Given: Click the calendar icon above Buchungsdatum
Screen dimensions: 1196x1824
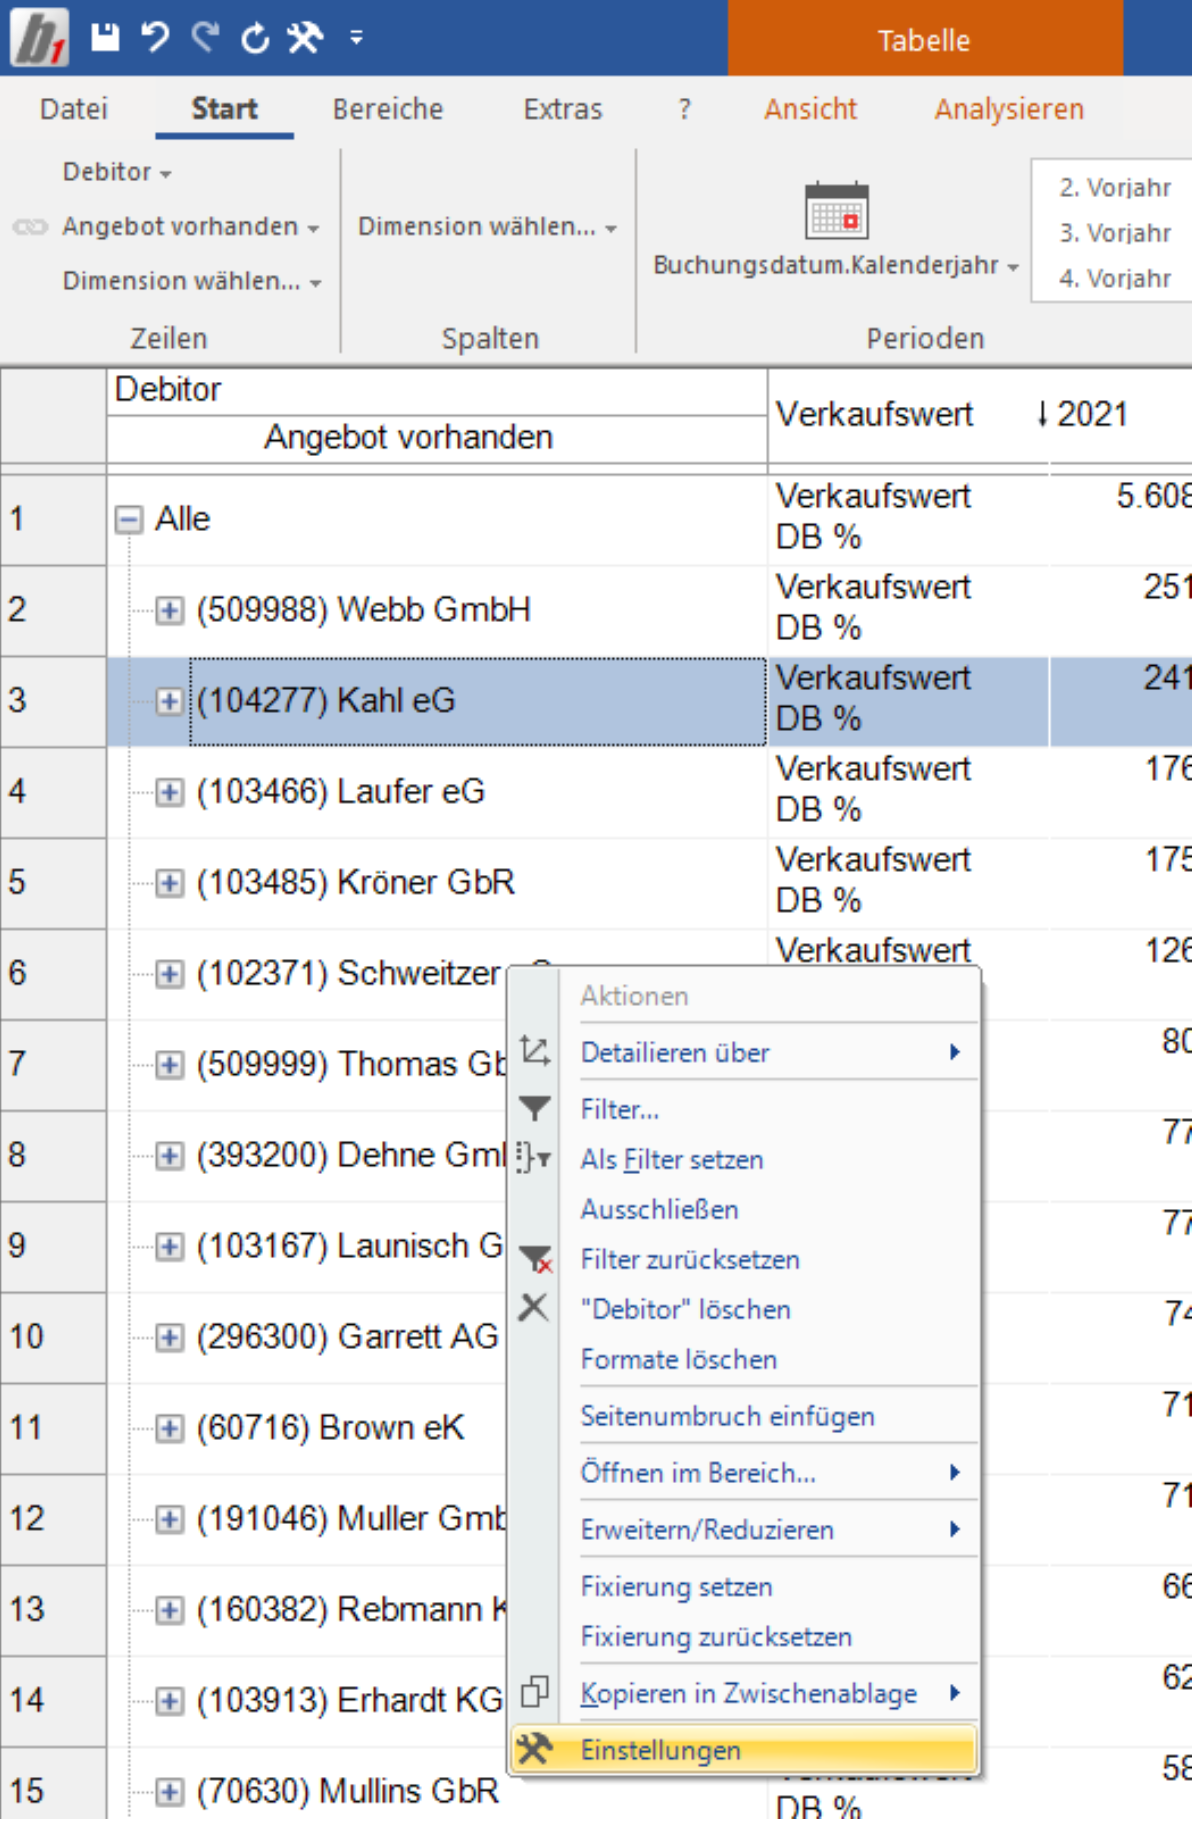Looking at the screenshot, I should 837,211.
